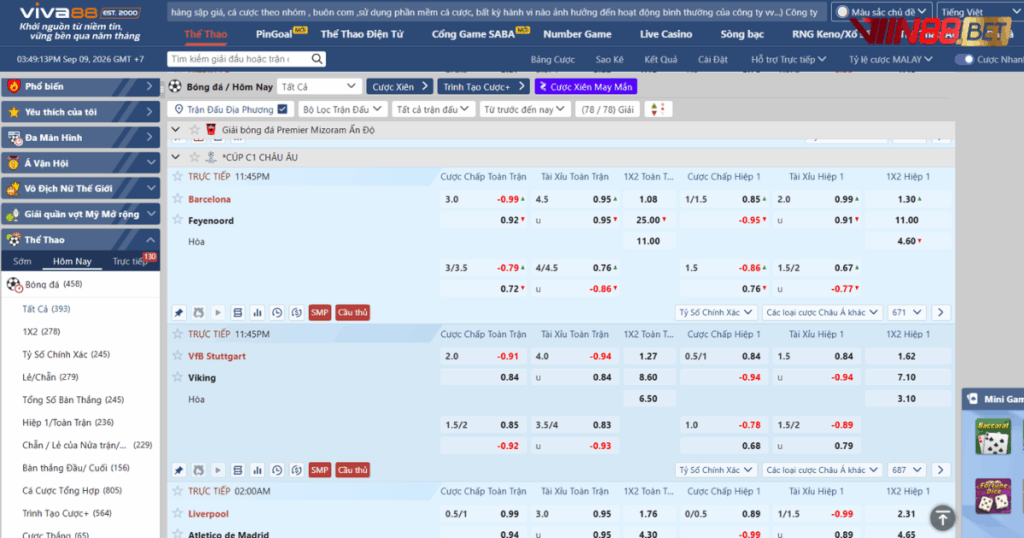Select Barcelona 1X2 full-time odds 1.08
The height and width of the screenshot is (538, 1024).
[648, 199]
